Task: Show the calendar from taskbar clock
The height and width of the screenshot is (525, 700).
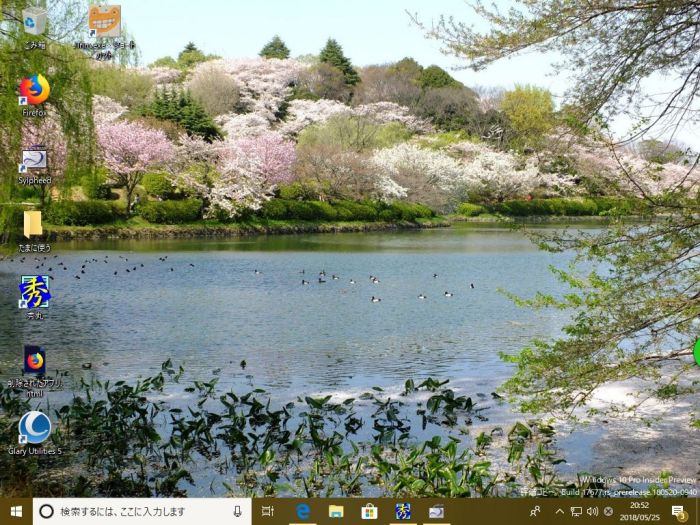Action: pyautogui.click(x=640, y=511)
